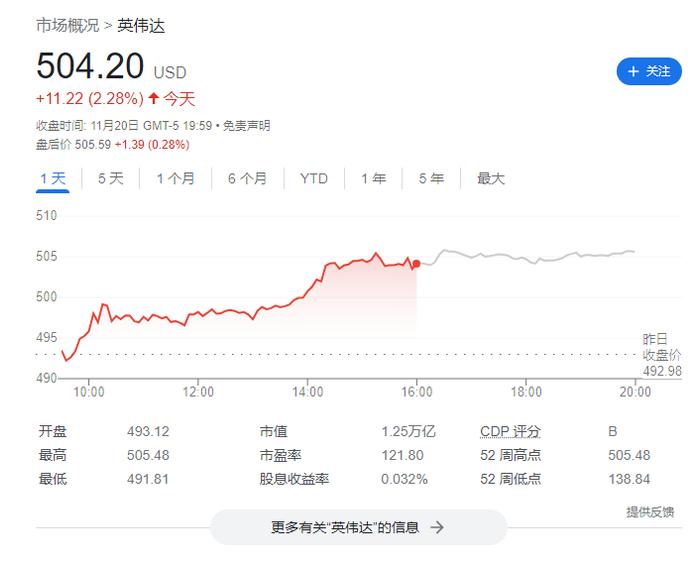
Task: Select the 1 天 time range tab
Action: click(53, 179)
